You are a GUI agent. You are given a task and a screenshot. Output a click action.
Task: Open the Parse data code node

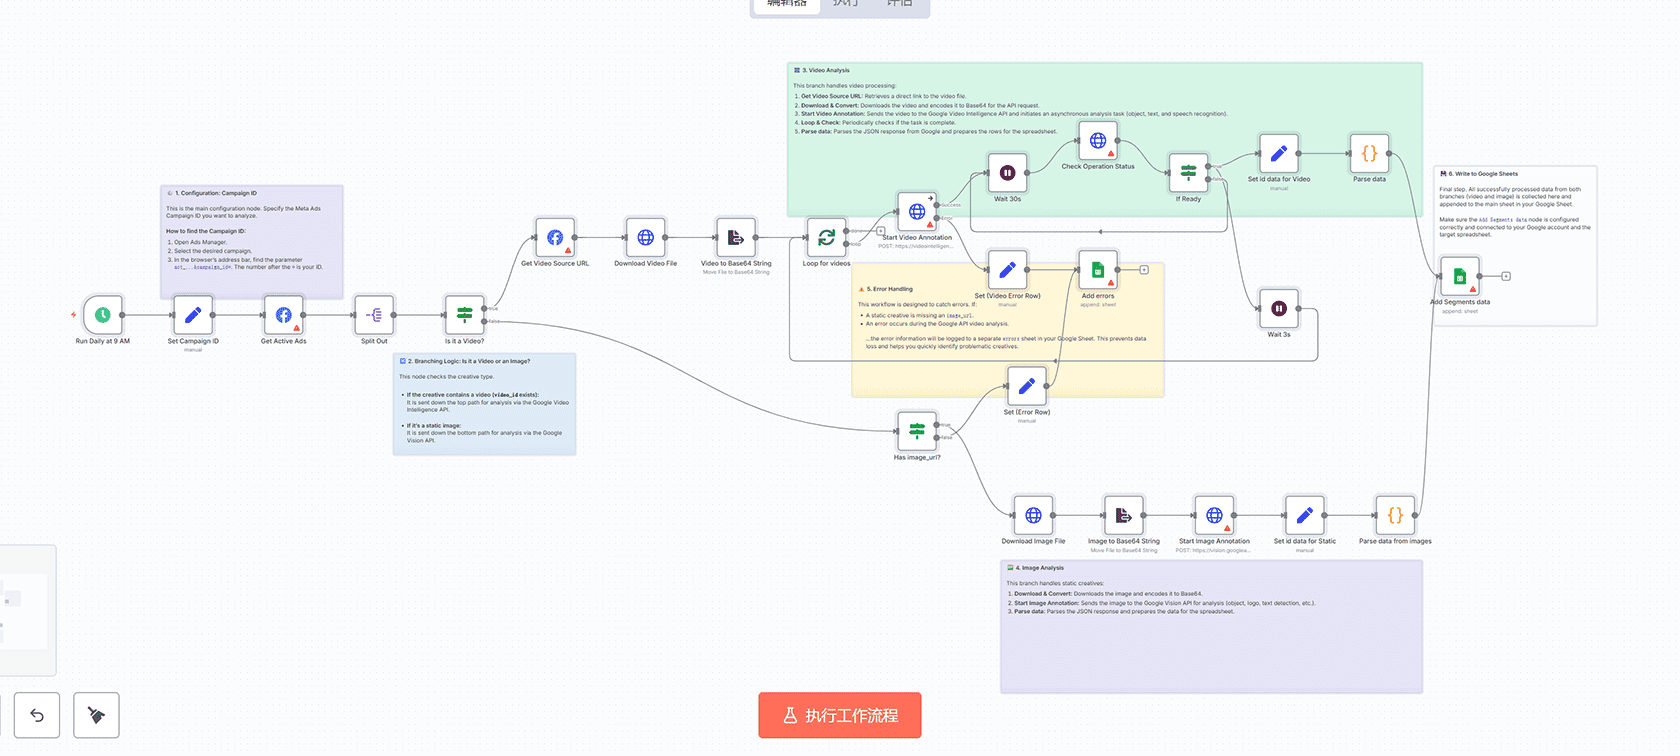[1369, 154]
